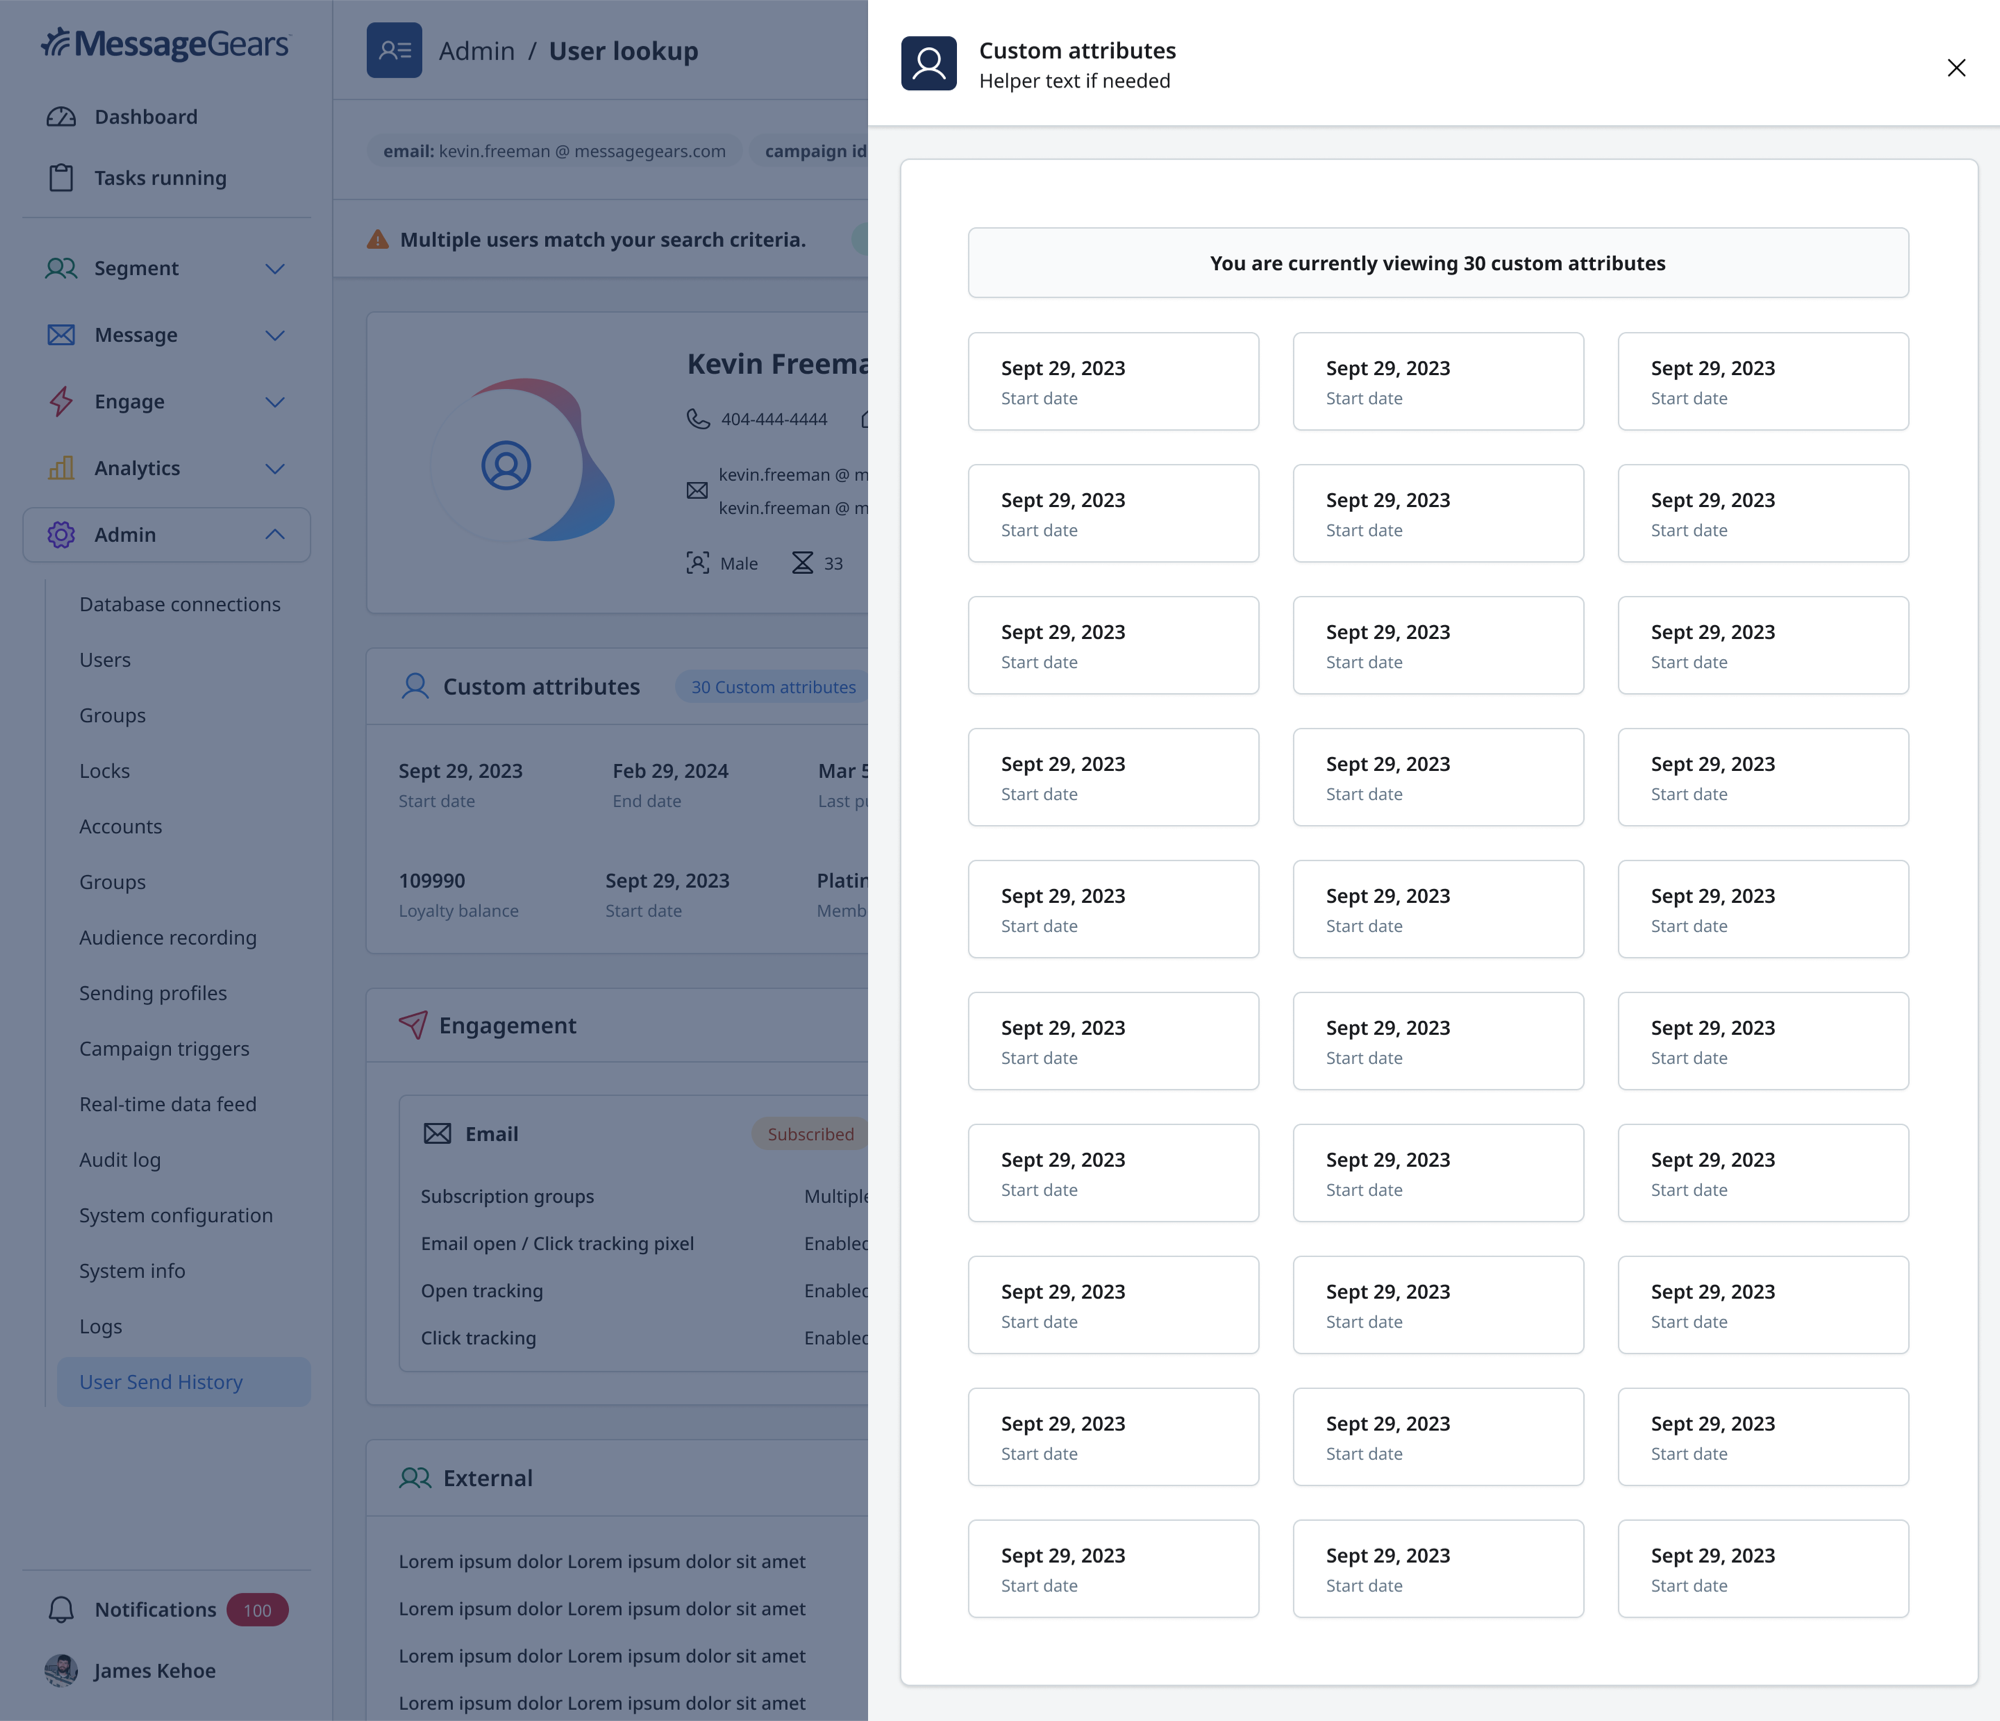Click the Segment people icon
The width and height of the screenshot is (2000, 1721).
[x=61, y=268]
